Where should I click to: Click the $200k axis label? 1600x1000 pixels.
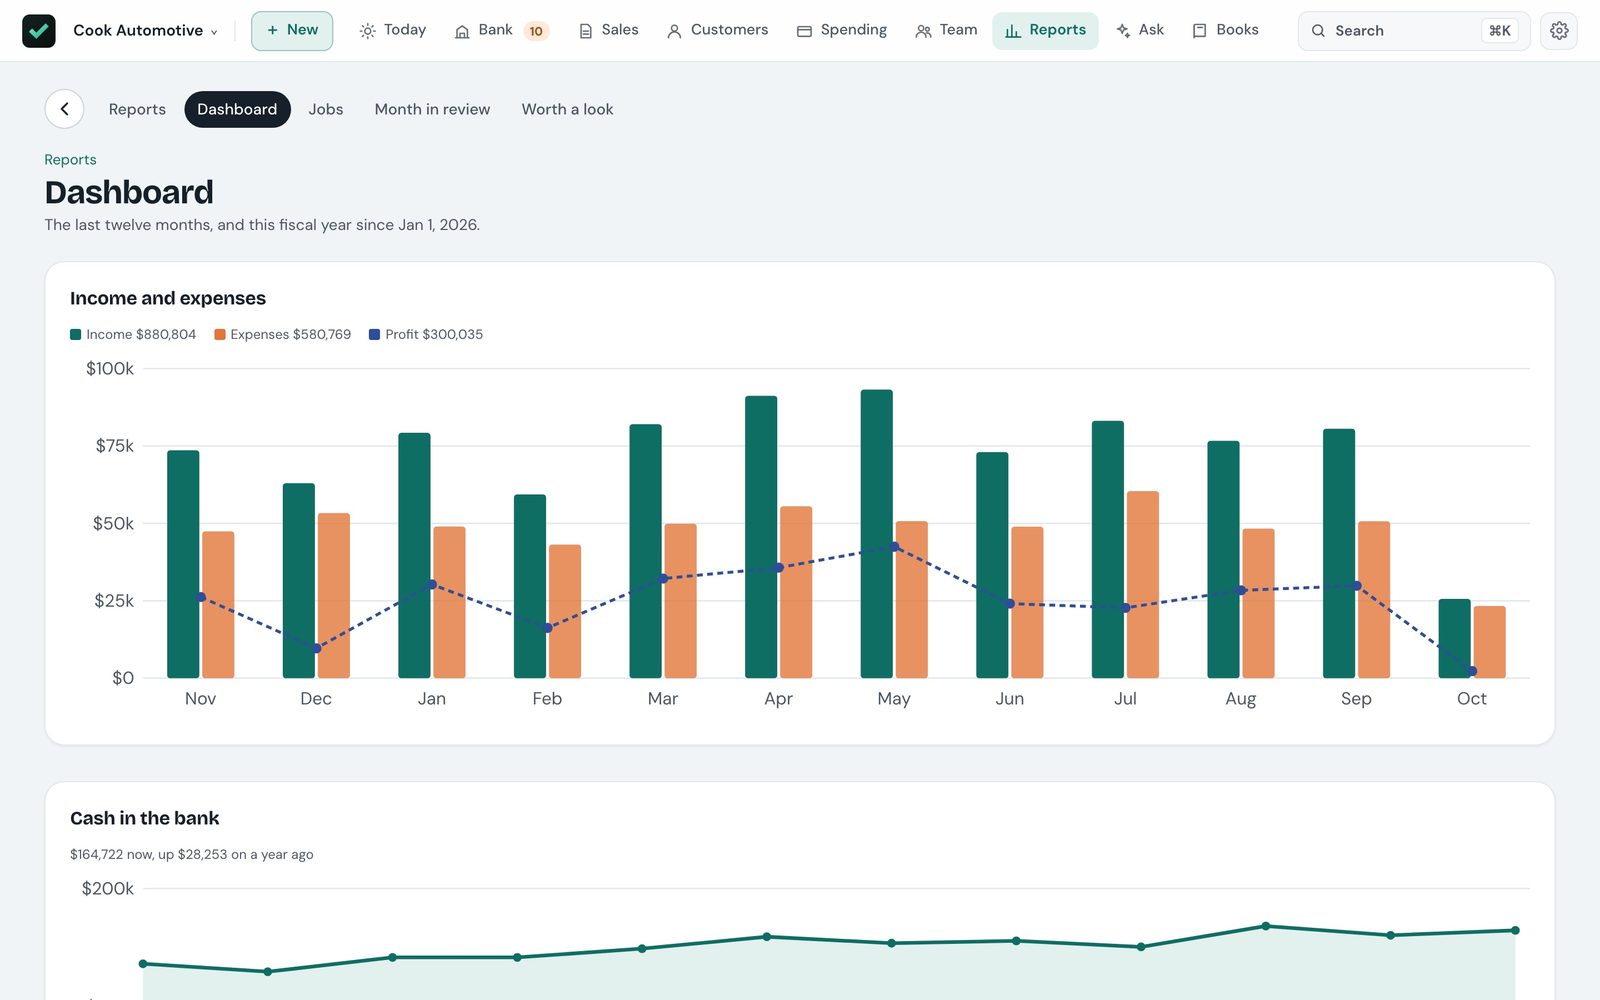pos(108,889)
